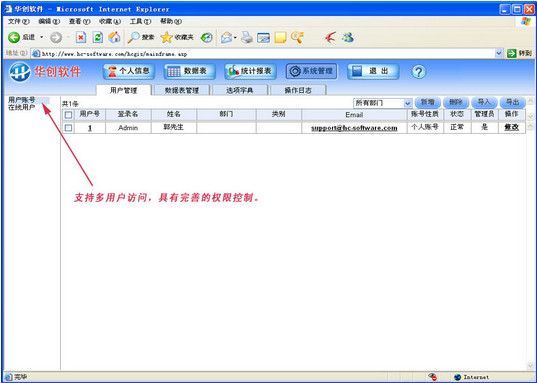The image size is (537, 383).
Task: Click the IE Forward arrow button
Action: point(56,37)
